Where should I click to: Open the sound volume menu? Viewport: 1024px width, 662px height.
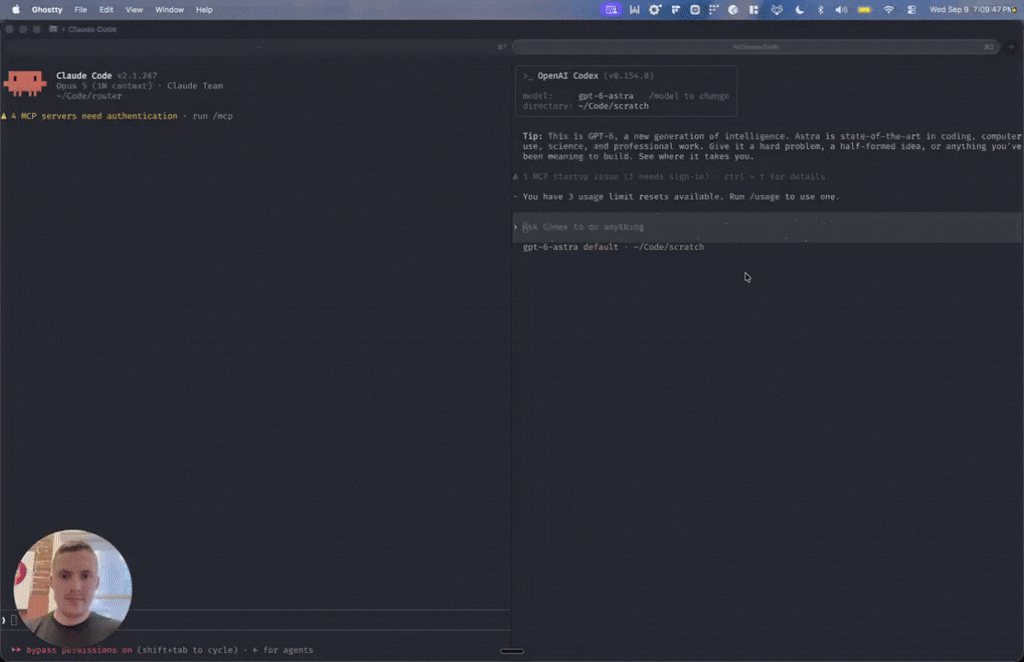click(x=841, y=10)
